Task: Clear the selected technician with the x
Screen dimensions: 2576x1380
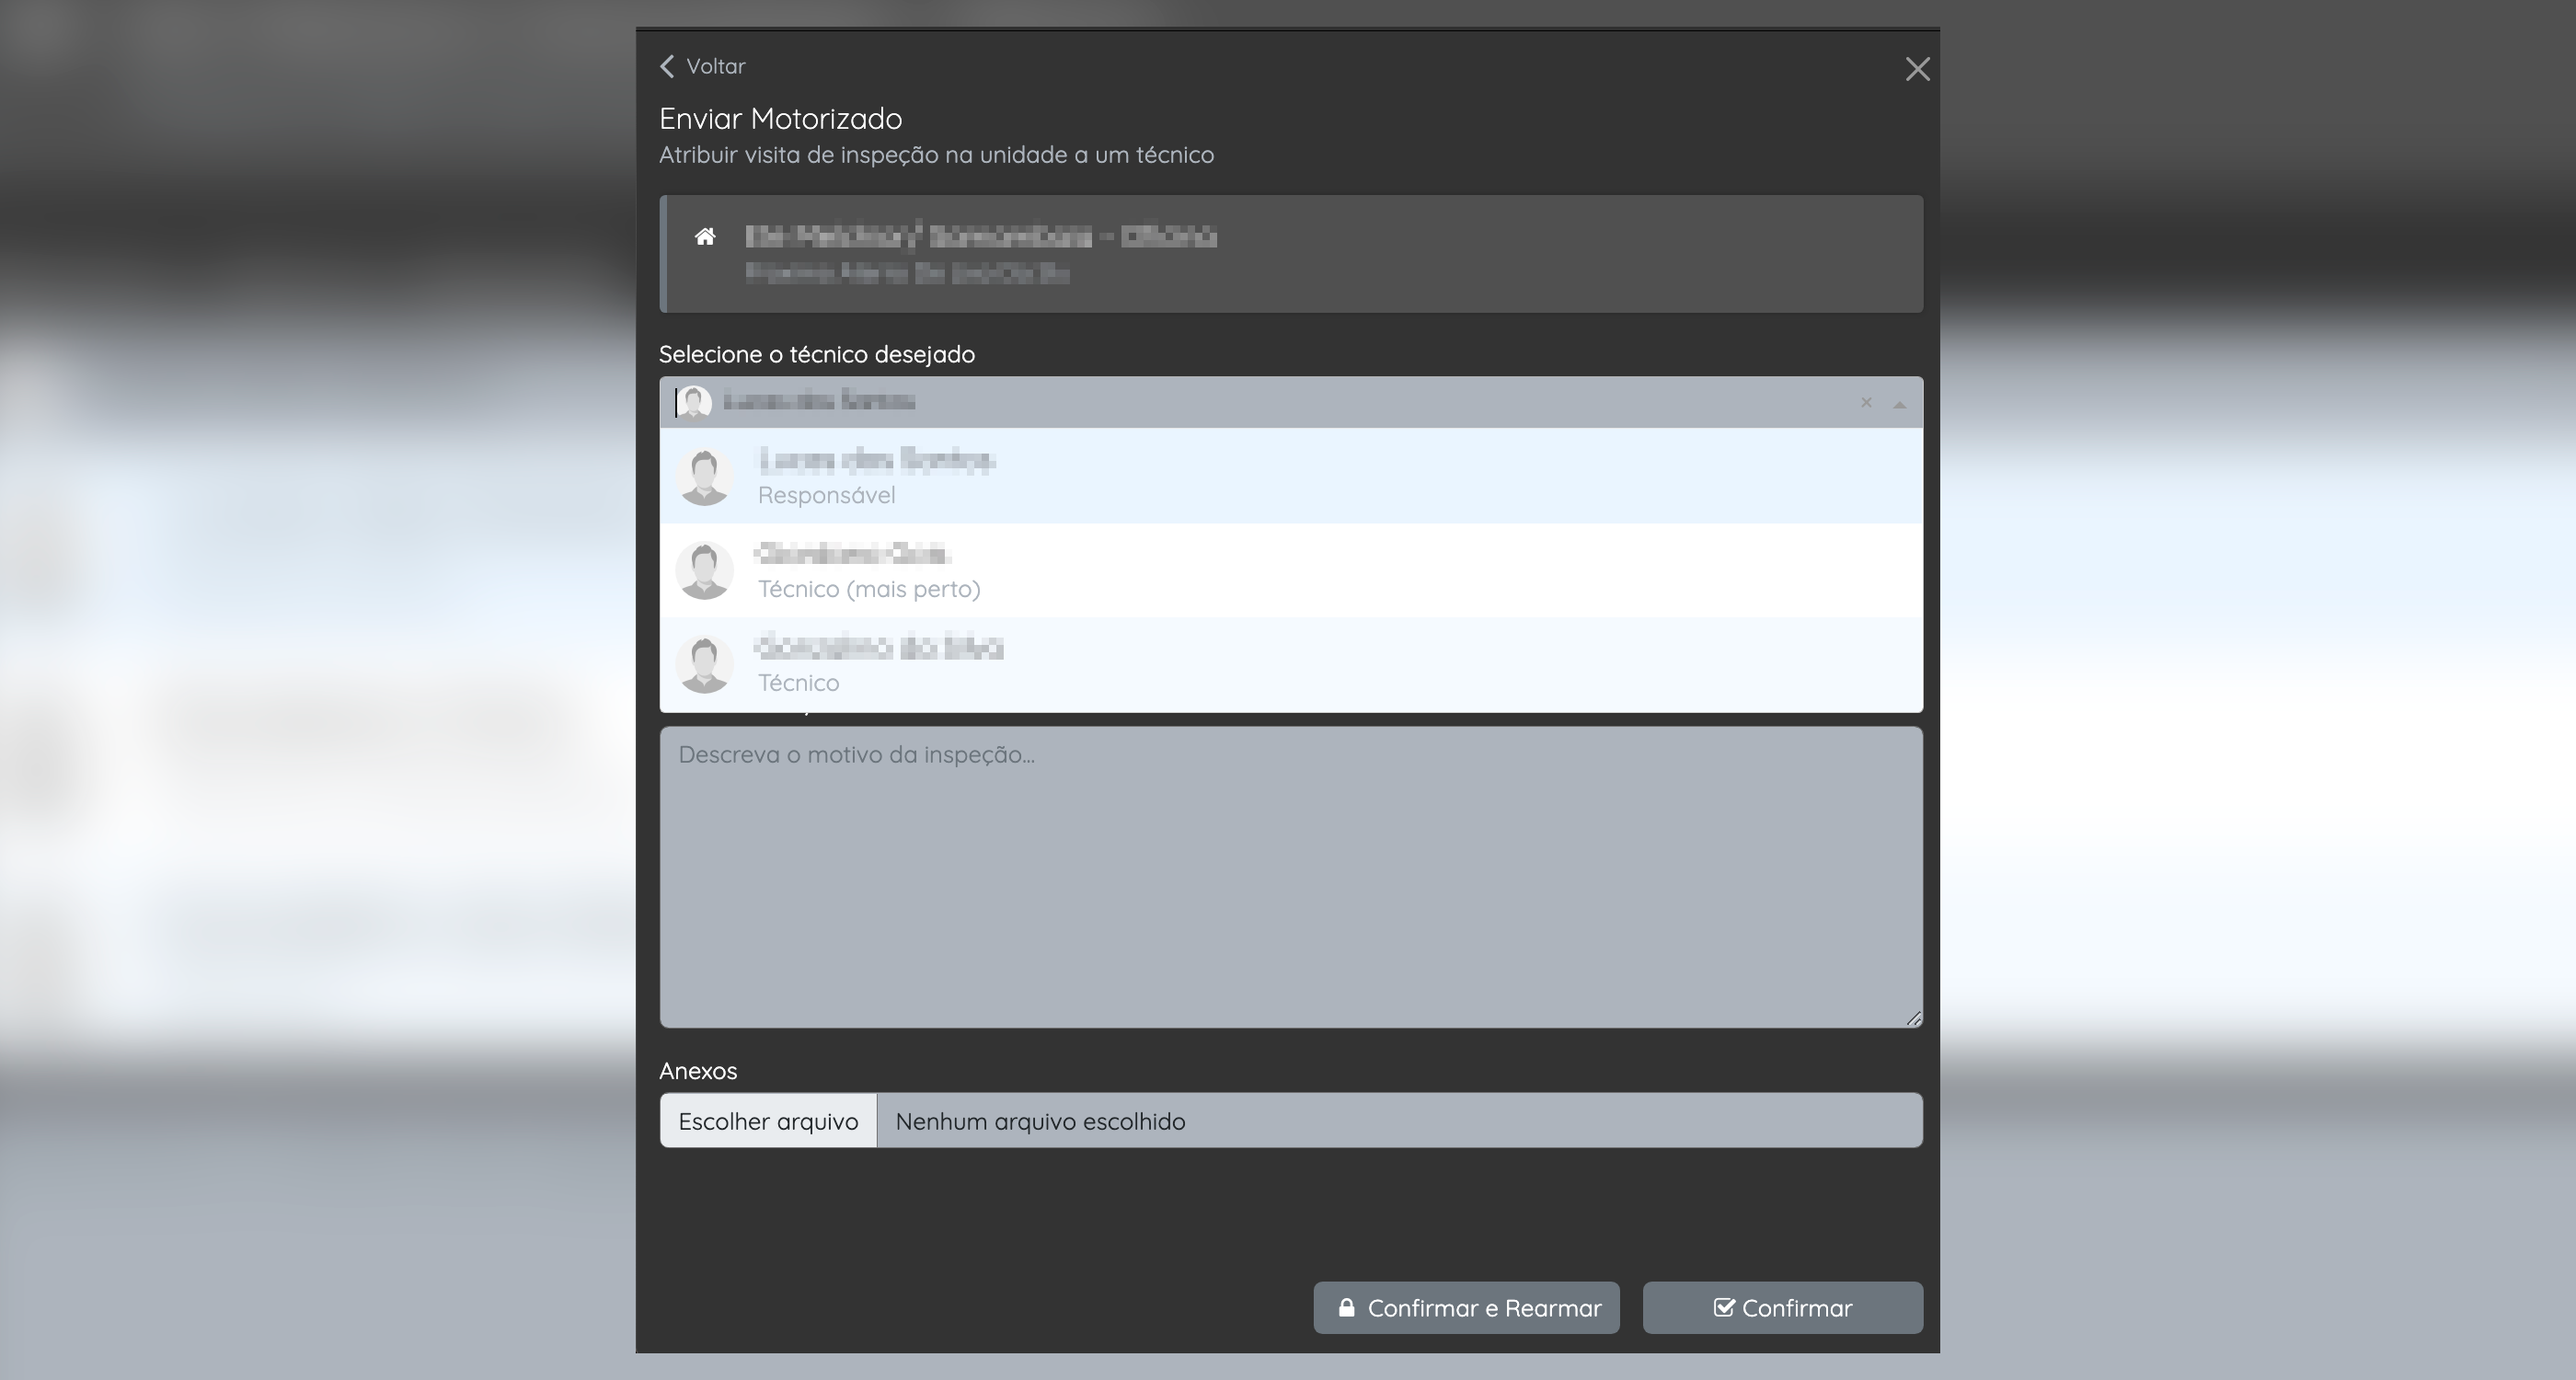Action: point(1865,402)
